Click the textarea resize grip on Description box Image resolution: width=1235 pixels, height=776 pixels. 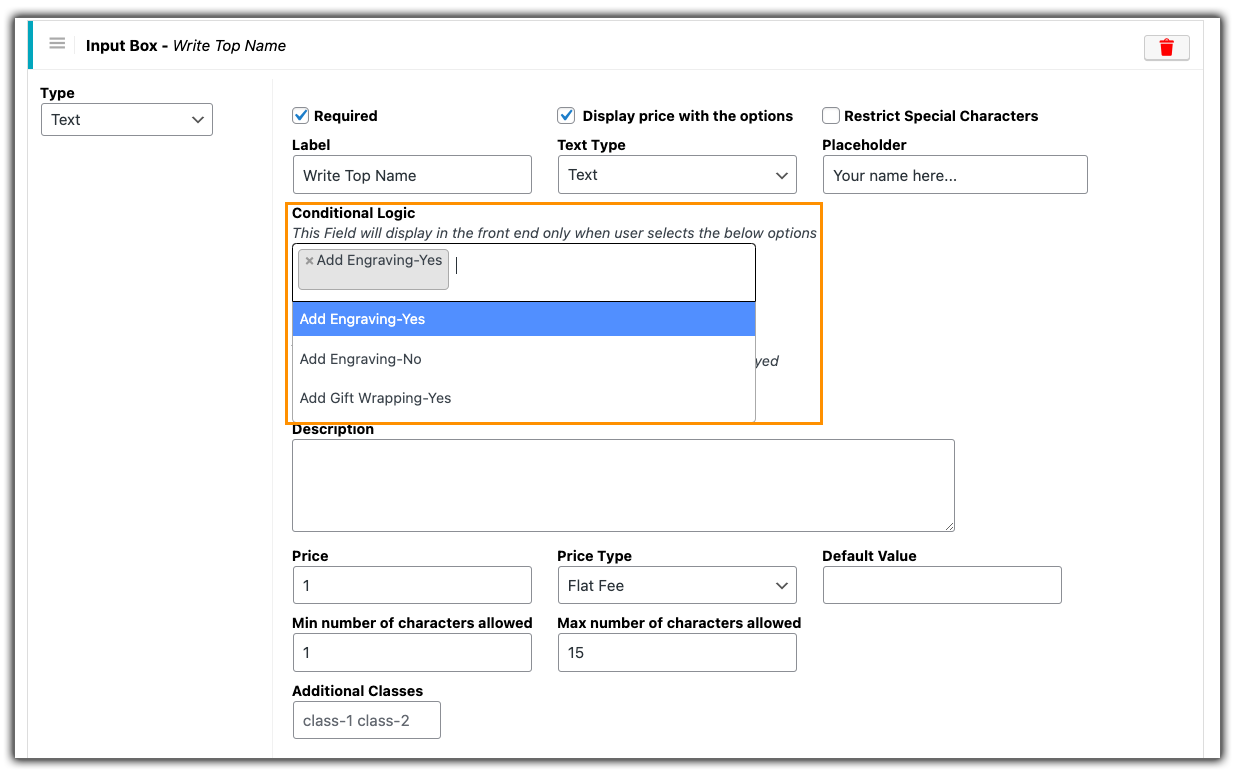coord(949,525)
